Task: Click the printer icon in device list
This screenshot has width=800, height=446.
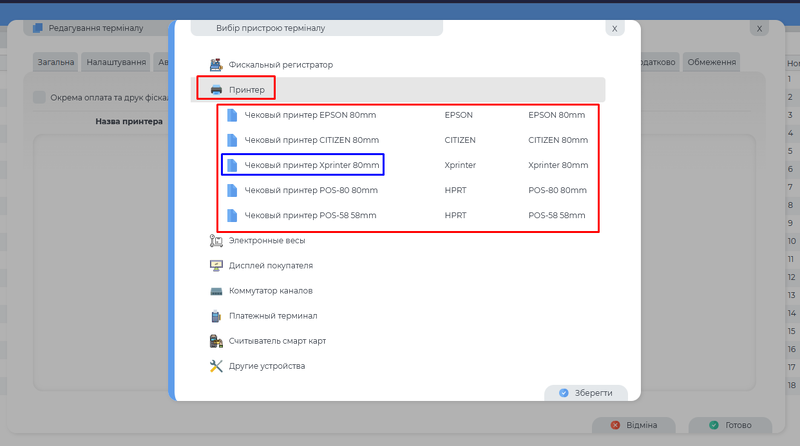Action: (x=215, y=90)
